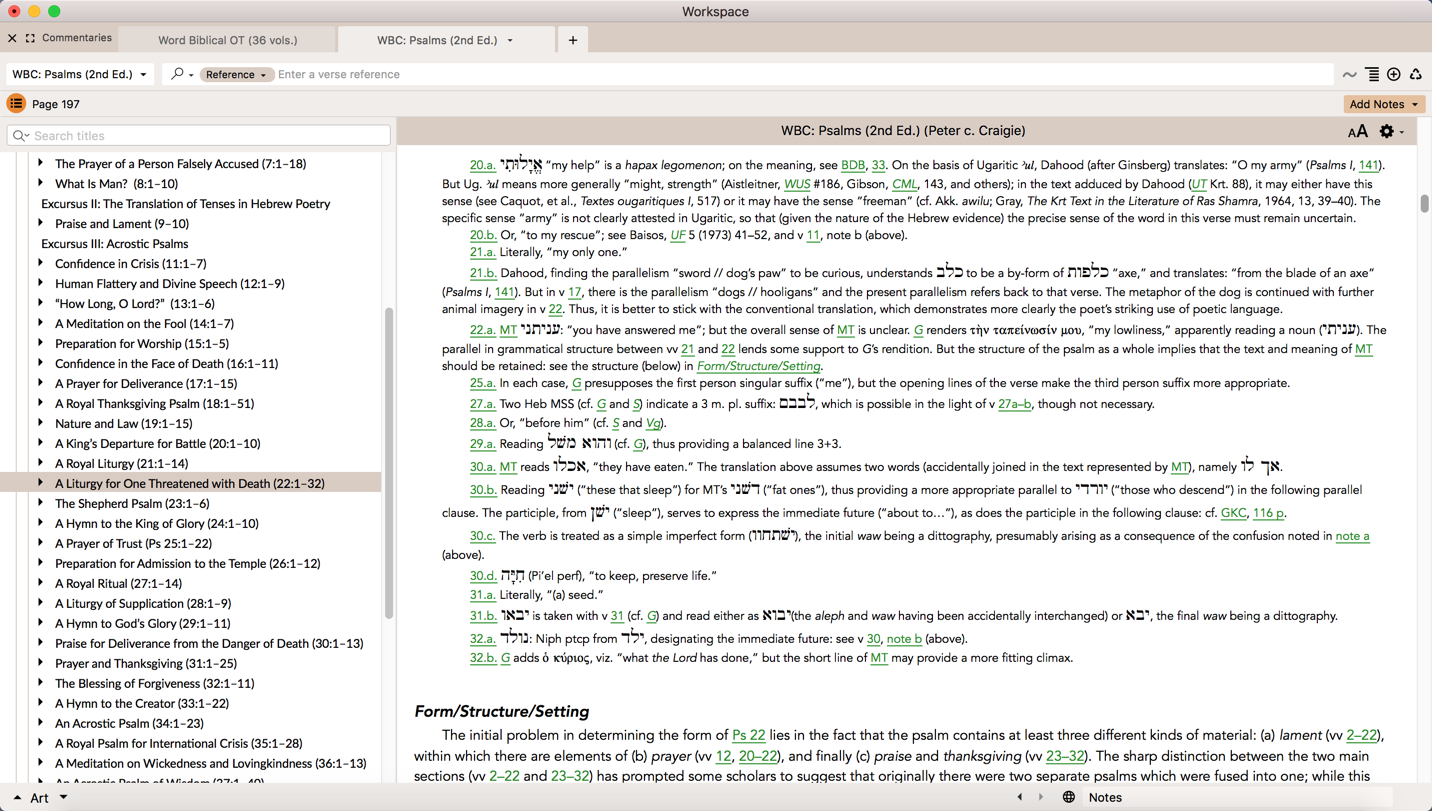Click the "note a" cross-reference link
The width and height of the screenshot is (1432, 811).
click(x=1353, y=536)
